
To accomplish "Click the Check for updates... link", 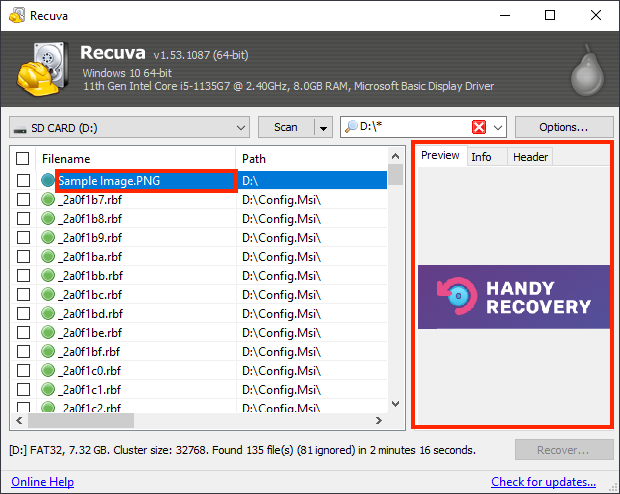I will pyautogui.click(x=543, y=482).
